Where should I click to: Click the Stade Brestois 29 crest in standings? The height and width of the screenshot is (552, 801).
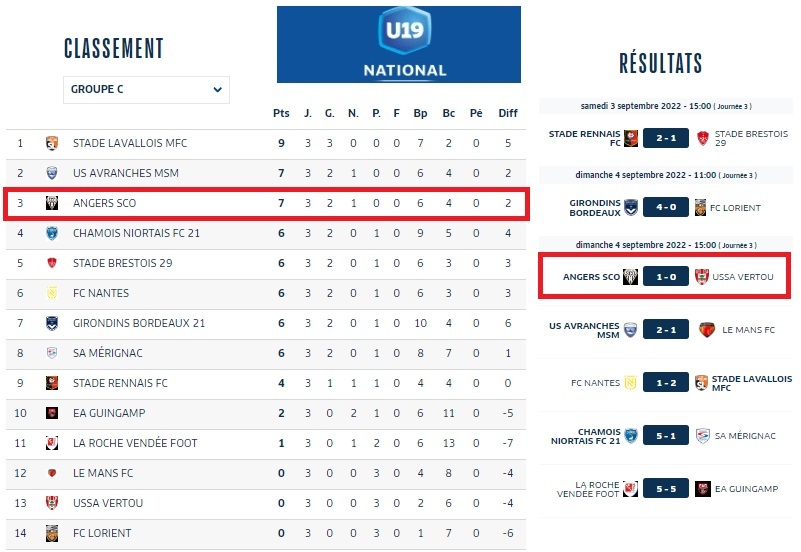(x=52, y=263)
